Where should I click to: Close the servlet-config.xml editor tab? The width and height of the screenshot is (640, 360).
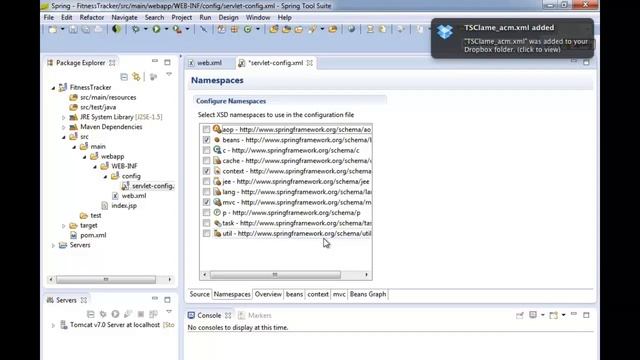[310, 63]
